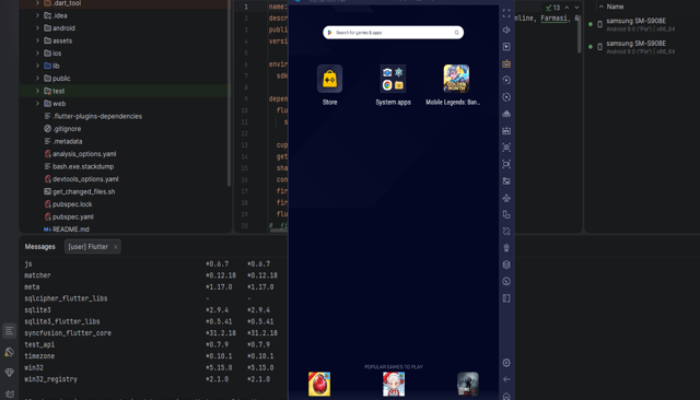Expand the android folder chevron

point(38,28)
